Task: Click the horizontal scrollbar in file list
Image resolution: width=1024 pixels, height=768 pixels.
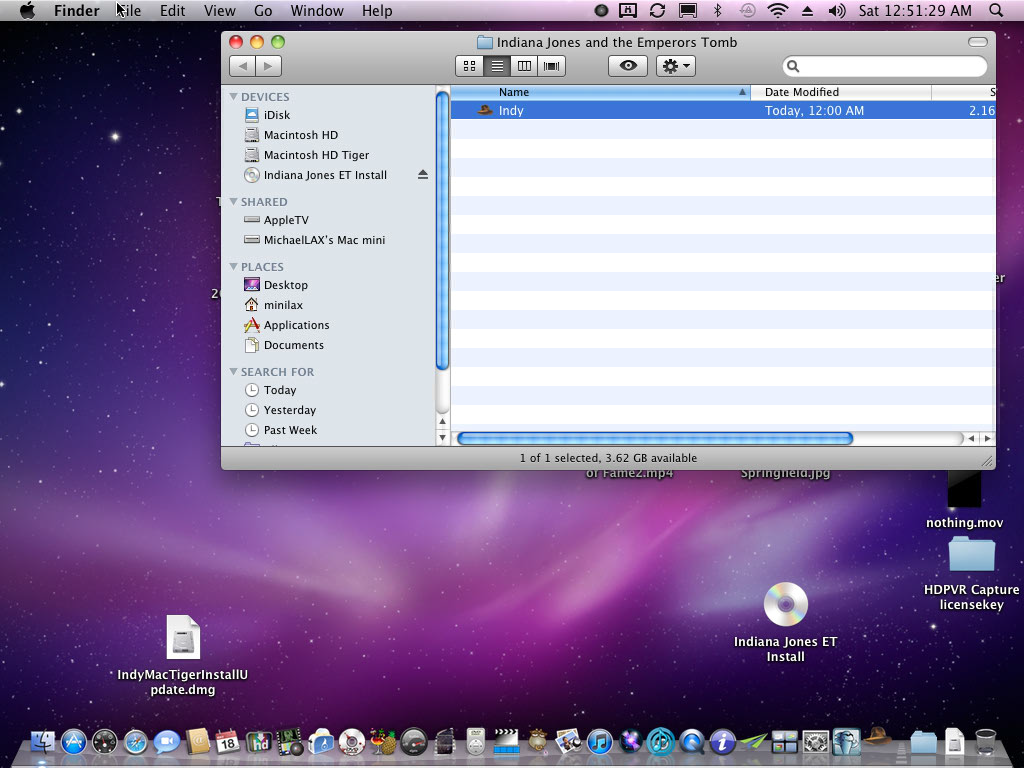Action: tap(654, 438)
